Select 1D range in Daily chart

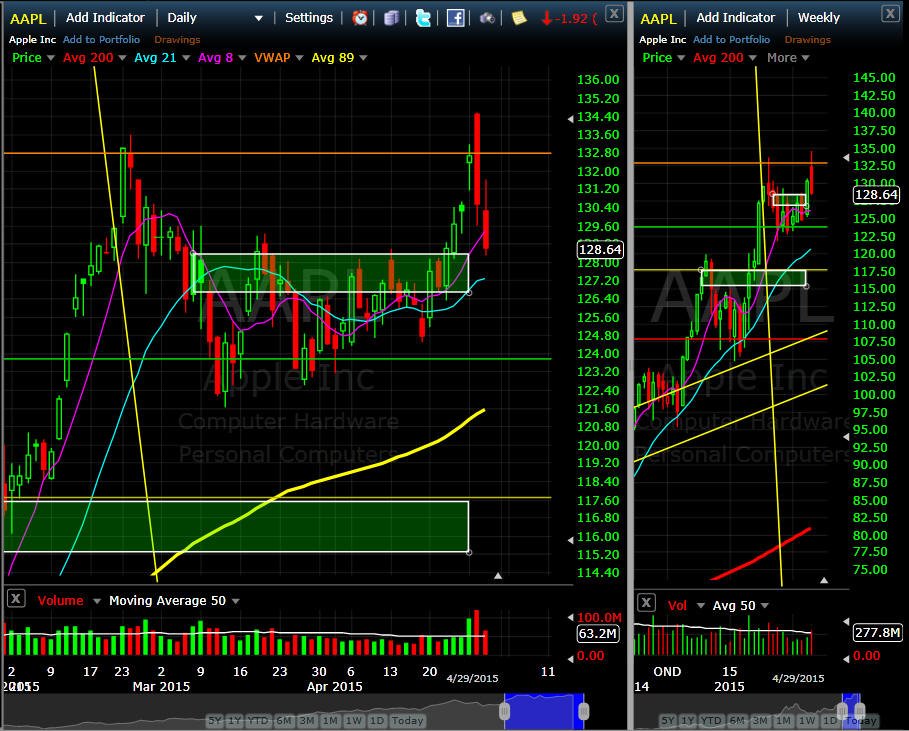click(x=377, y=721)
